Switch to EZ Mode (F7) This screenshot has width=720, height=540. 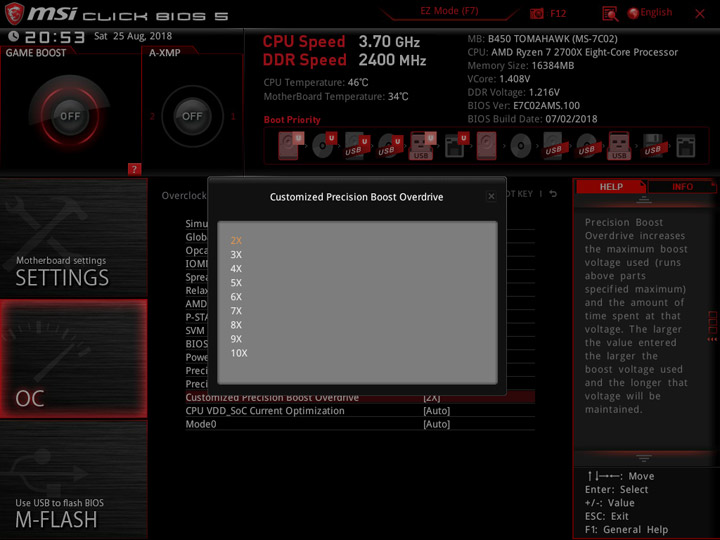[449, 11]
